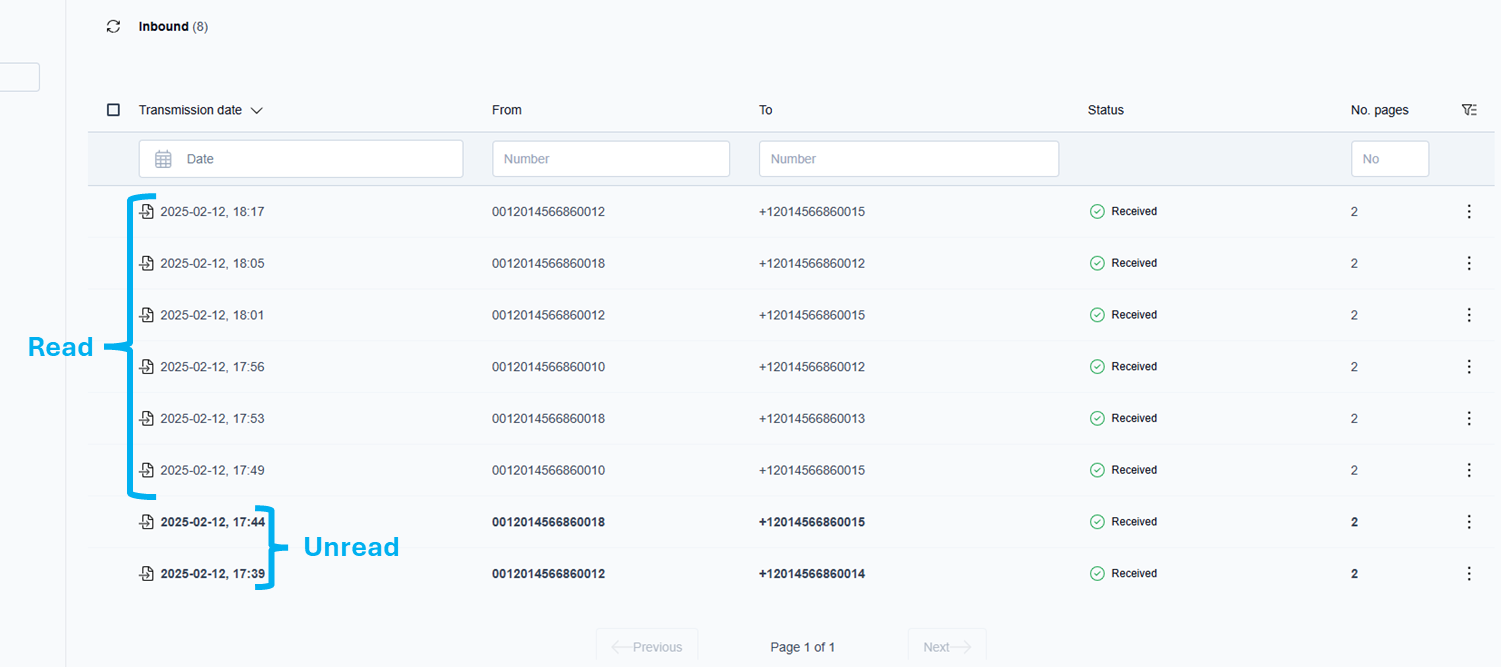Click the No. pages column header
This screenshot has height=667, width=1501.
click(x=1379, y=110)
